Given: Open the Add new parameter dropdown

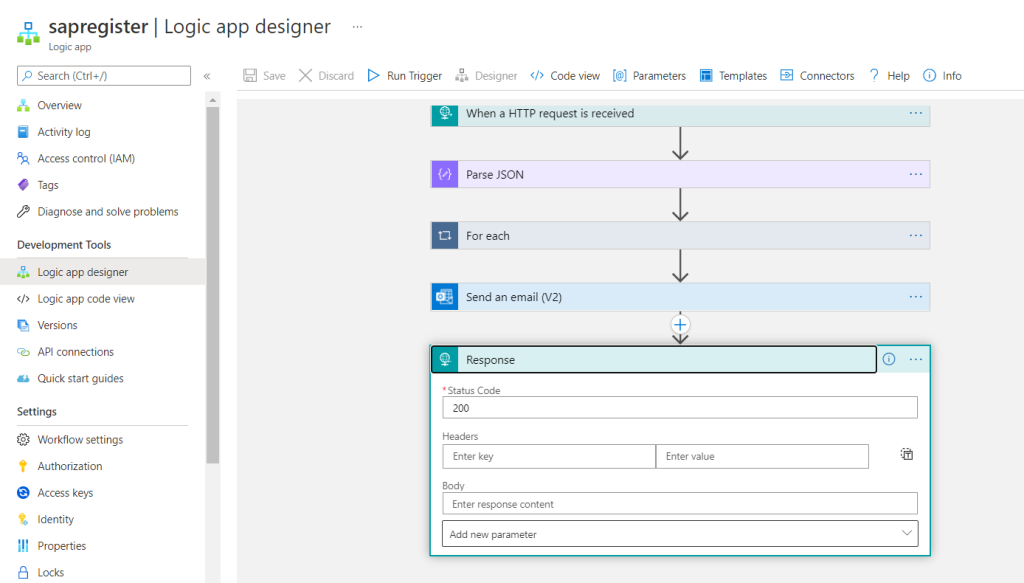Looking at the screenshot, I should [680, 534].
